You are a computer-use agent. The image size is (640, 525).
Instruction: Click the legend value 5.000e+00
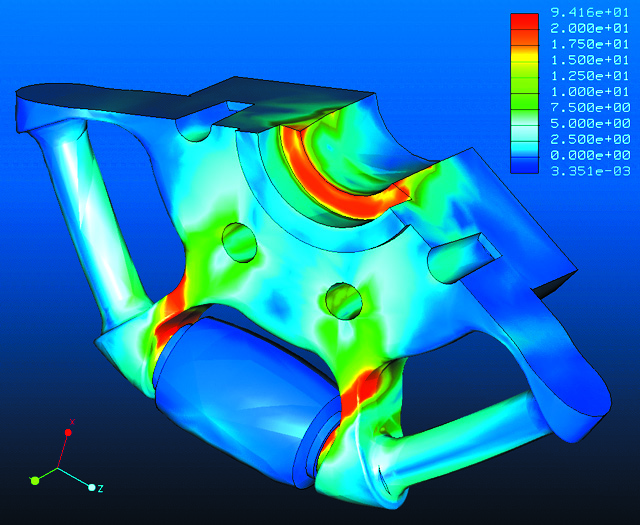pyautogui.click(x=590, y=124)
